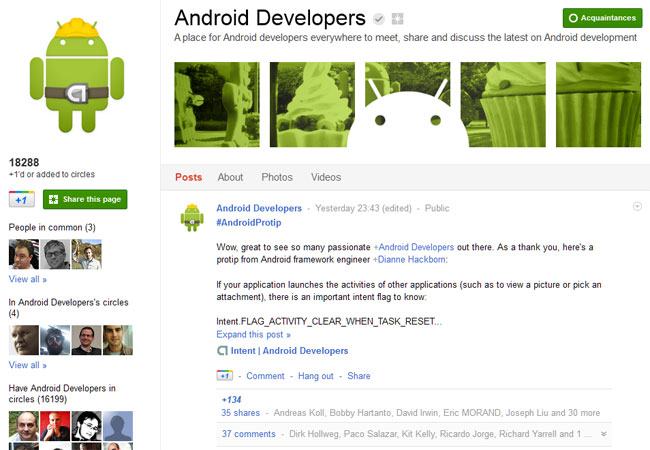Click the 18288 follower count

click(24, 162)
